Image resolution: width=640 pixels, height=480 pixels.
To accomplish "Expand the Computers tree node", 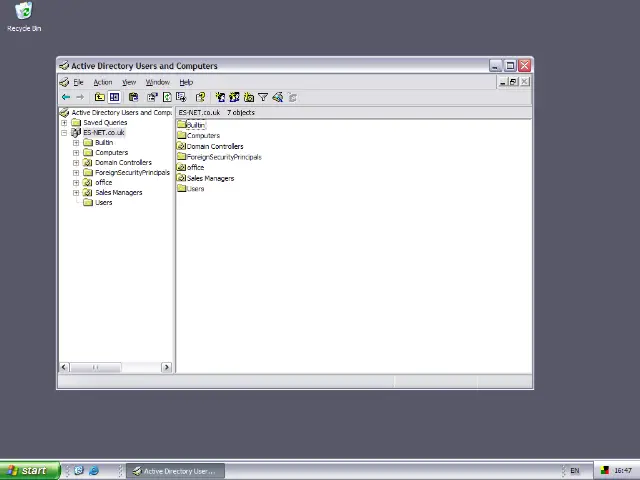I will click(x=76, y=153).
